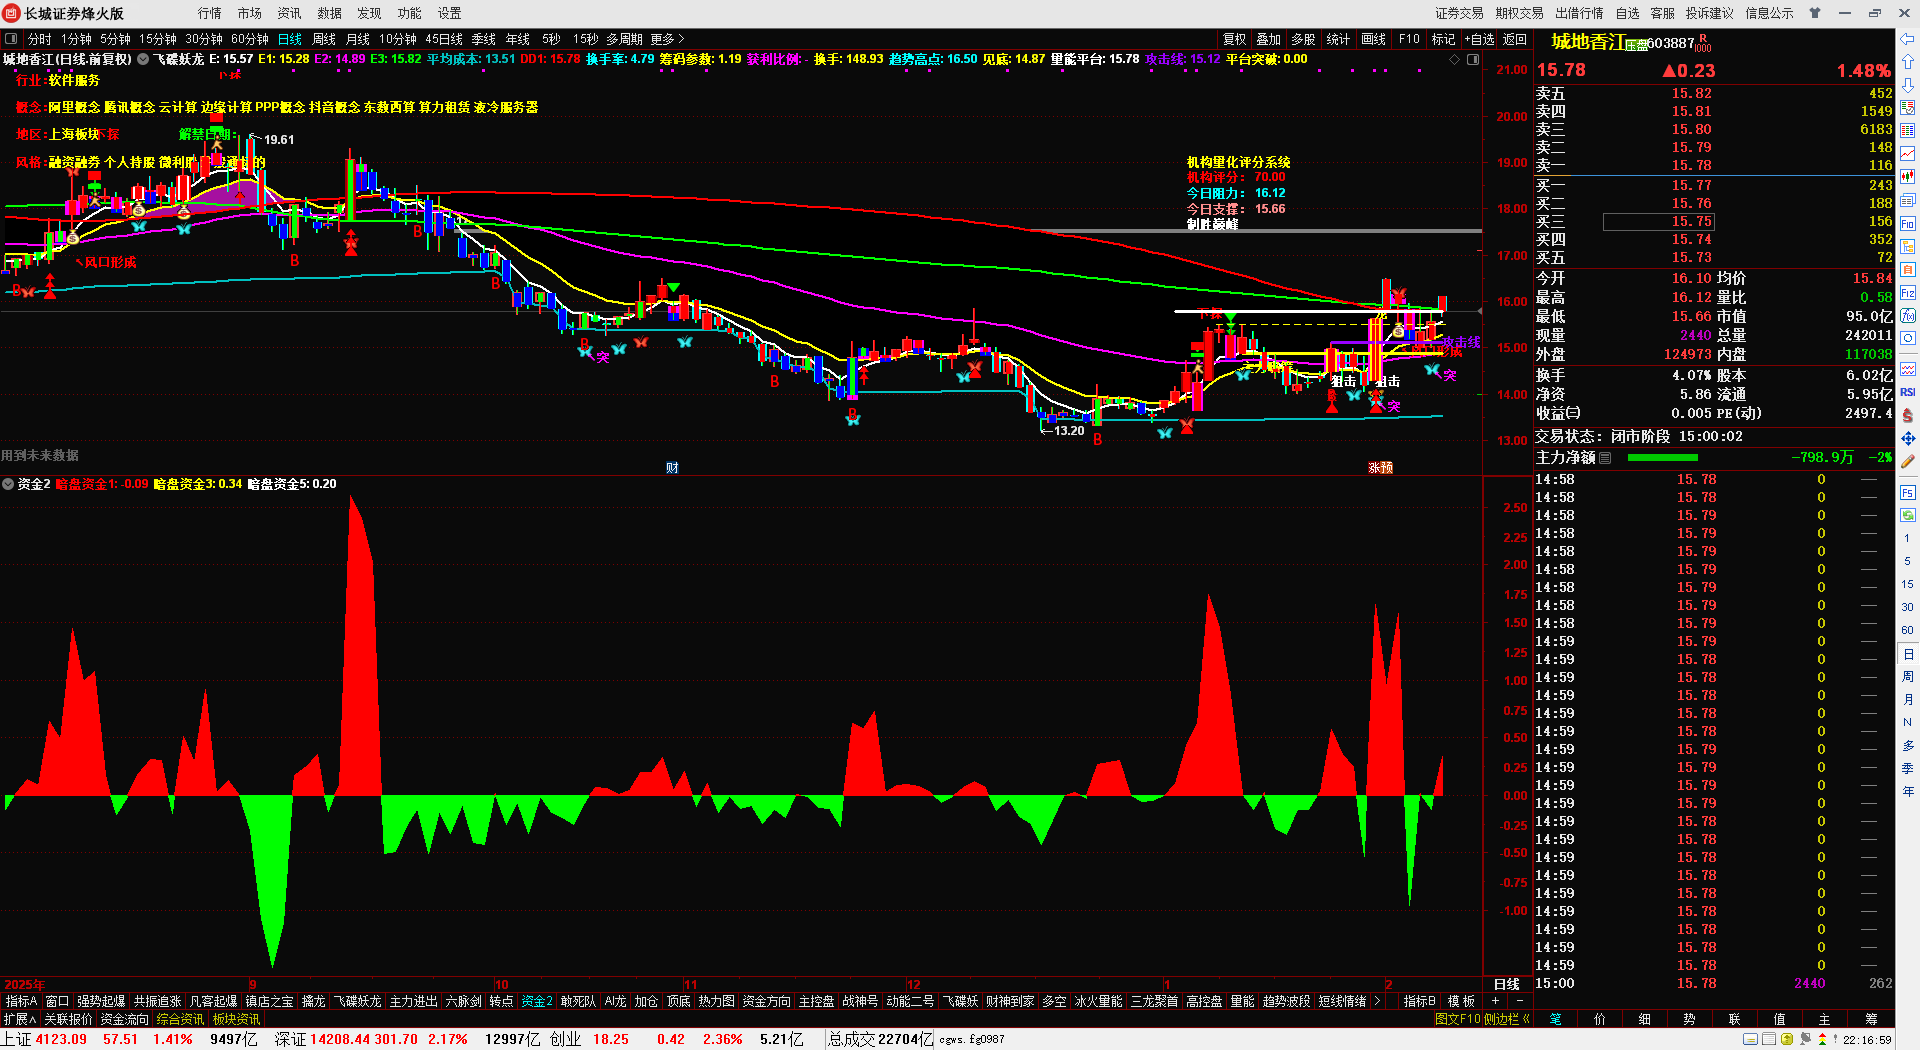Click the back arrow in right sidebar

tap(1908, 39)
